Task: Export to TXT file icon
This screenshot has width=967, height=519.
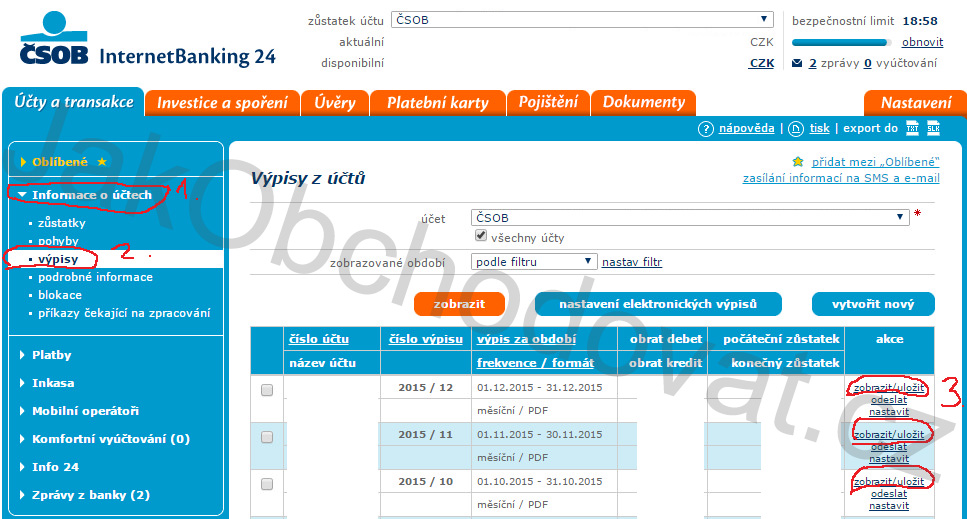Action: [x=912, y=128]
